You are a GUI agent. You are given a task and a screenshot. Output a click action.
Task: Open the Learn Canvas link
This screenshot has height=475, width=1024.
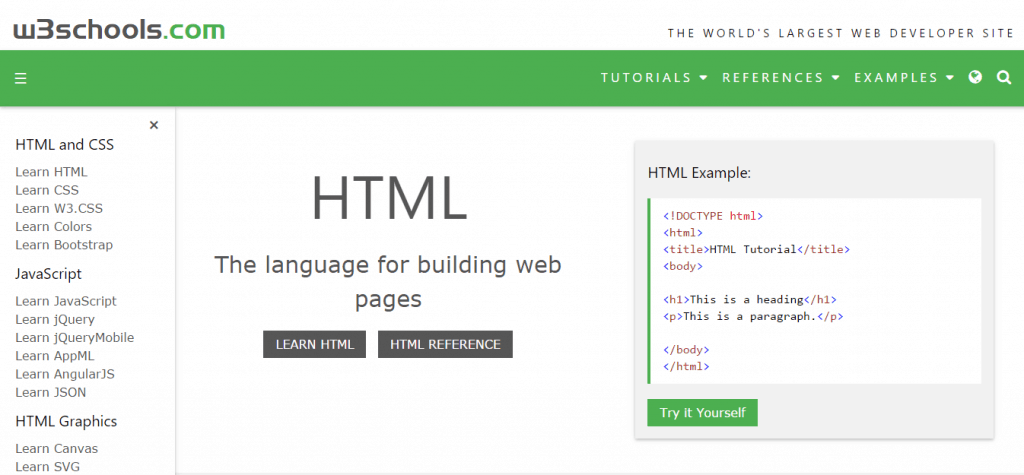(56, 449)
